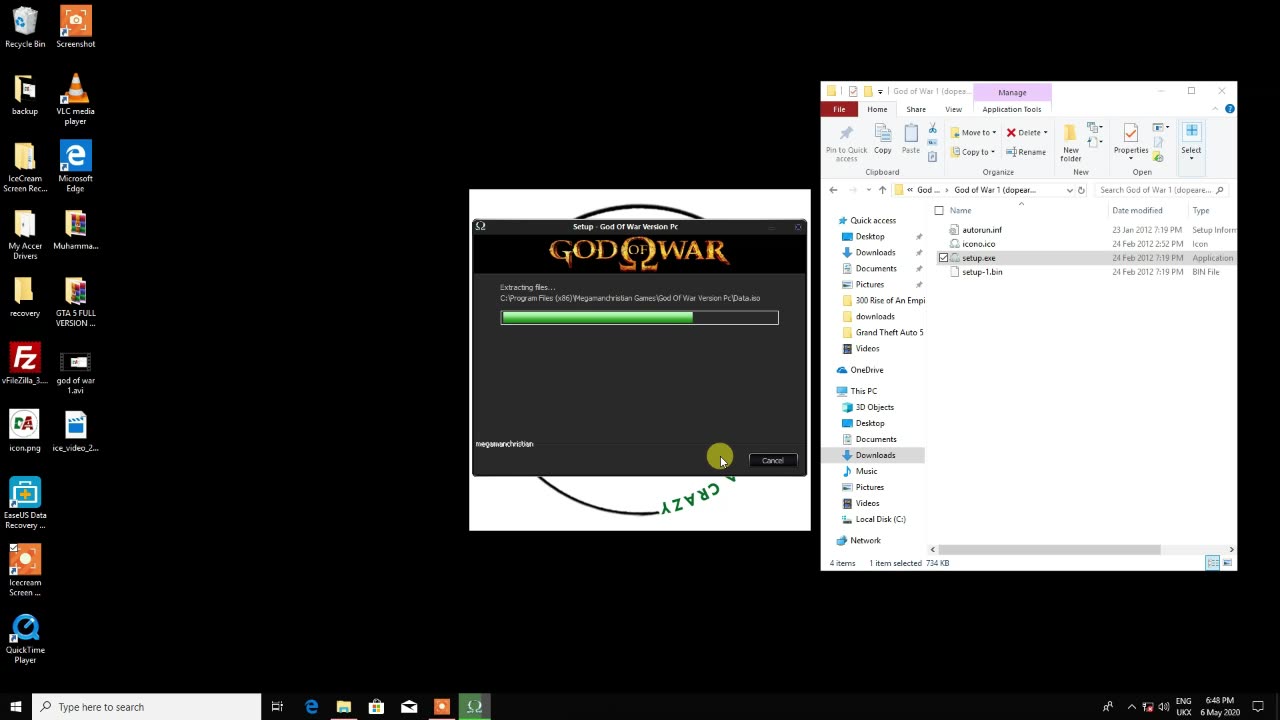Viewport: 1280px width, 720px height.
Task: Cancel the God of War setup extraction
Action: tap(773, 461)
